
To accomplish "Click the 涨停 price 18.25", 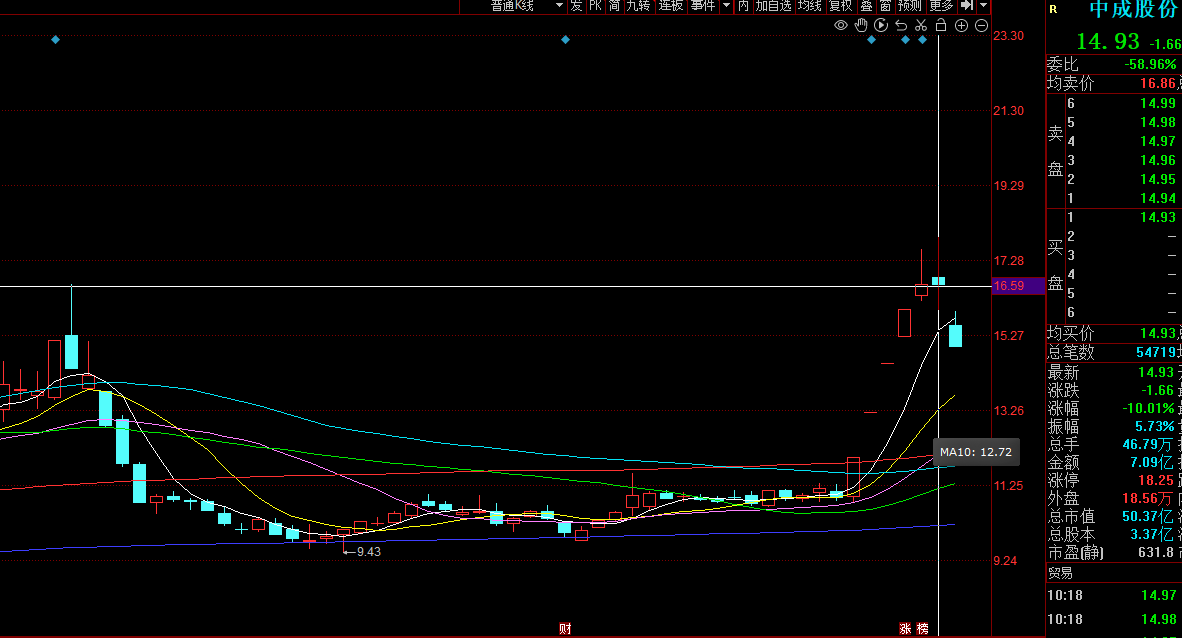I will (1156, 480).
